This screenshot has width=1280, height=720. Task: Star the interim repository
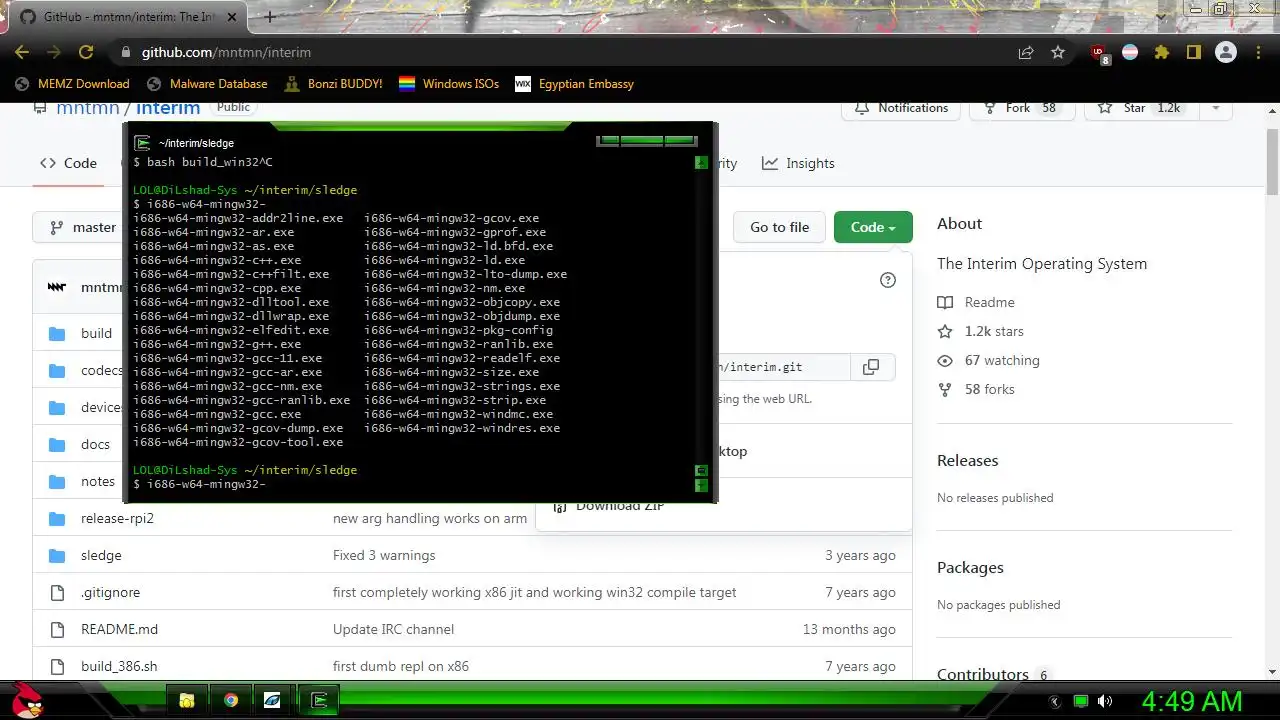click(1140, 107)
